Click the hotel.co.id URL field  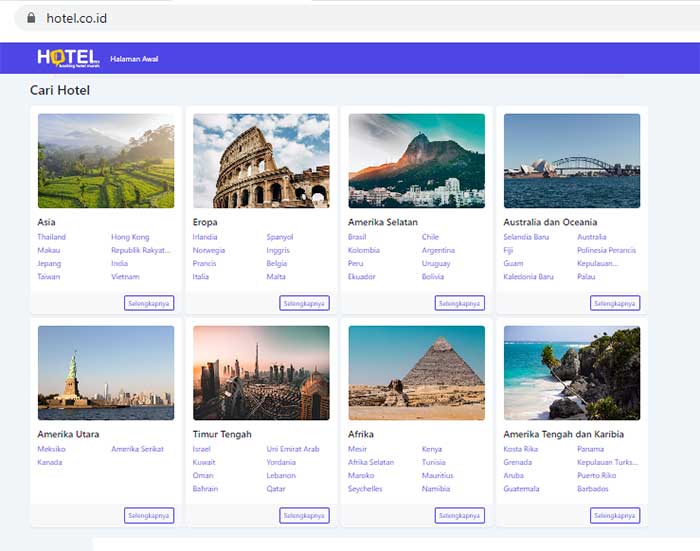[357, 18]
